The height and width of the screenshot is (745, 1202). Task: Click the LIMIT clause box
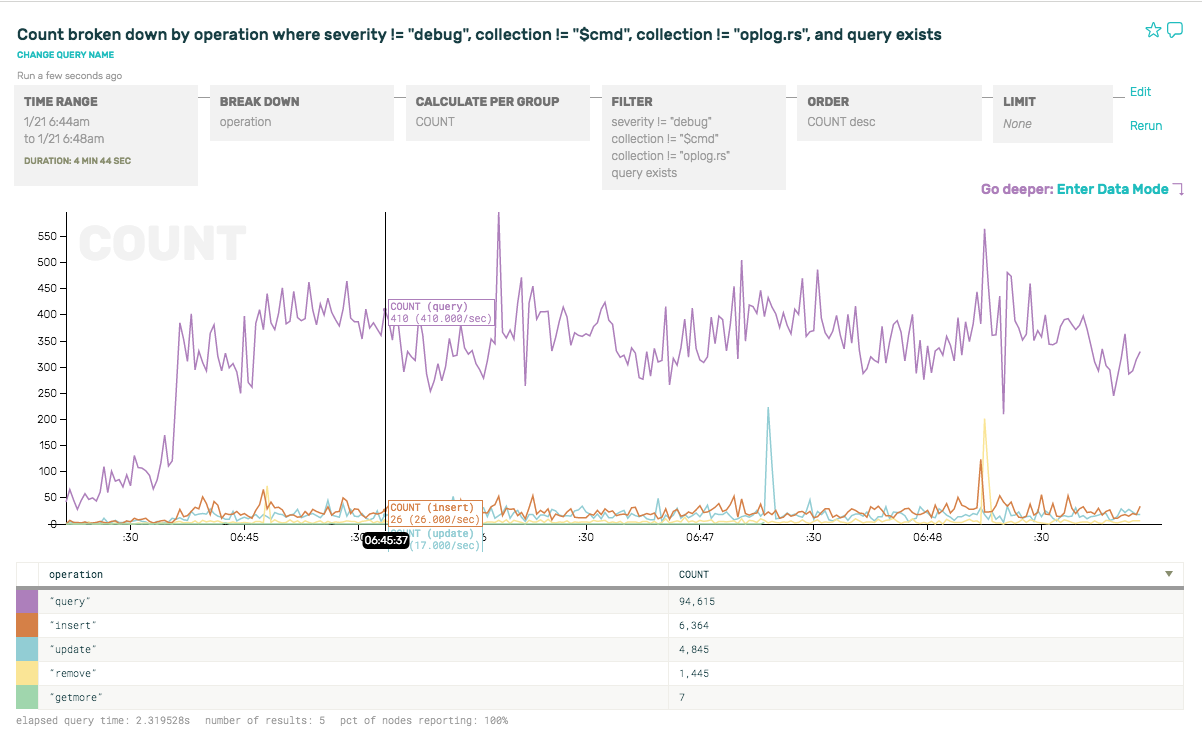[x=1057, y=113]
